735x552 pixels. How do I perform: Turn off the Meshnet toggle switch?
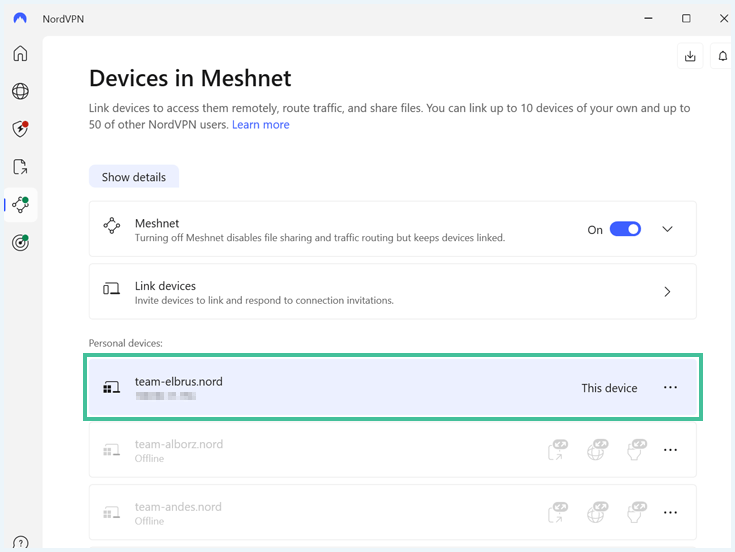point(625,229)
